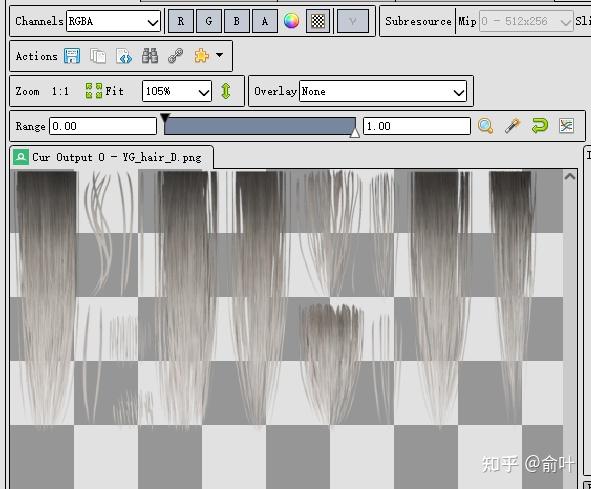The width and height of the screenshot is (591, 489).
Task: Toggle the Green channel button
Action: tap(208, 21)
